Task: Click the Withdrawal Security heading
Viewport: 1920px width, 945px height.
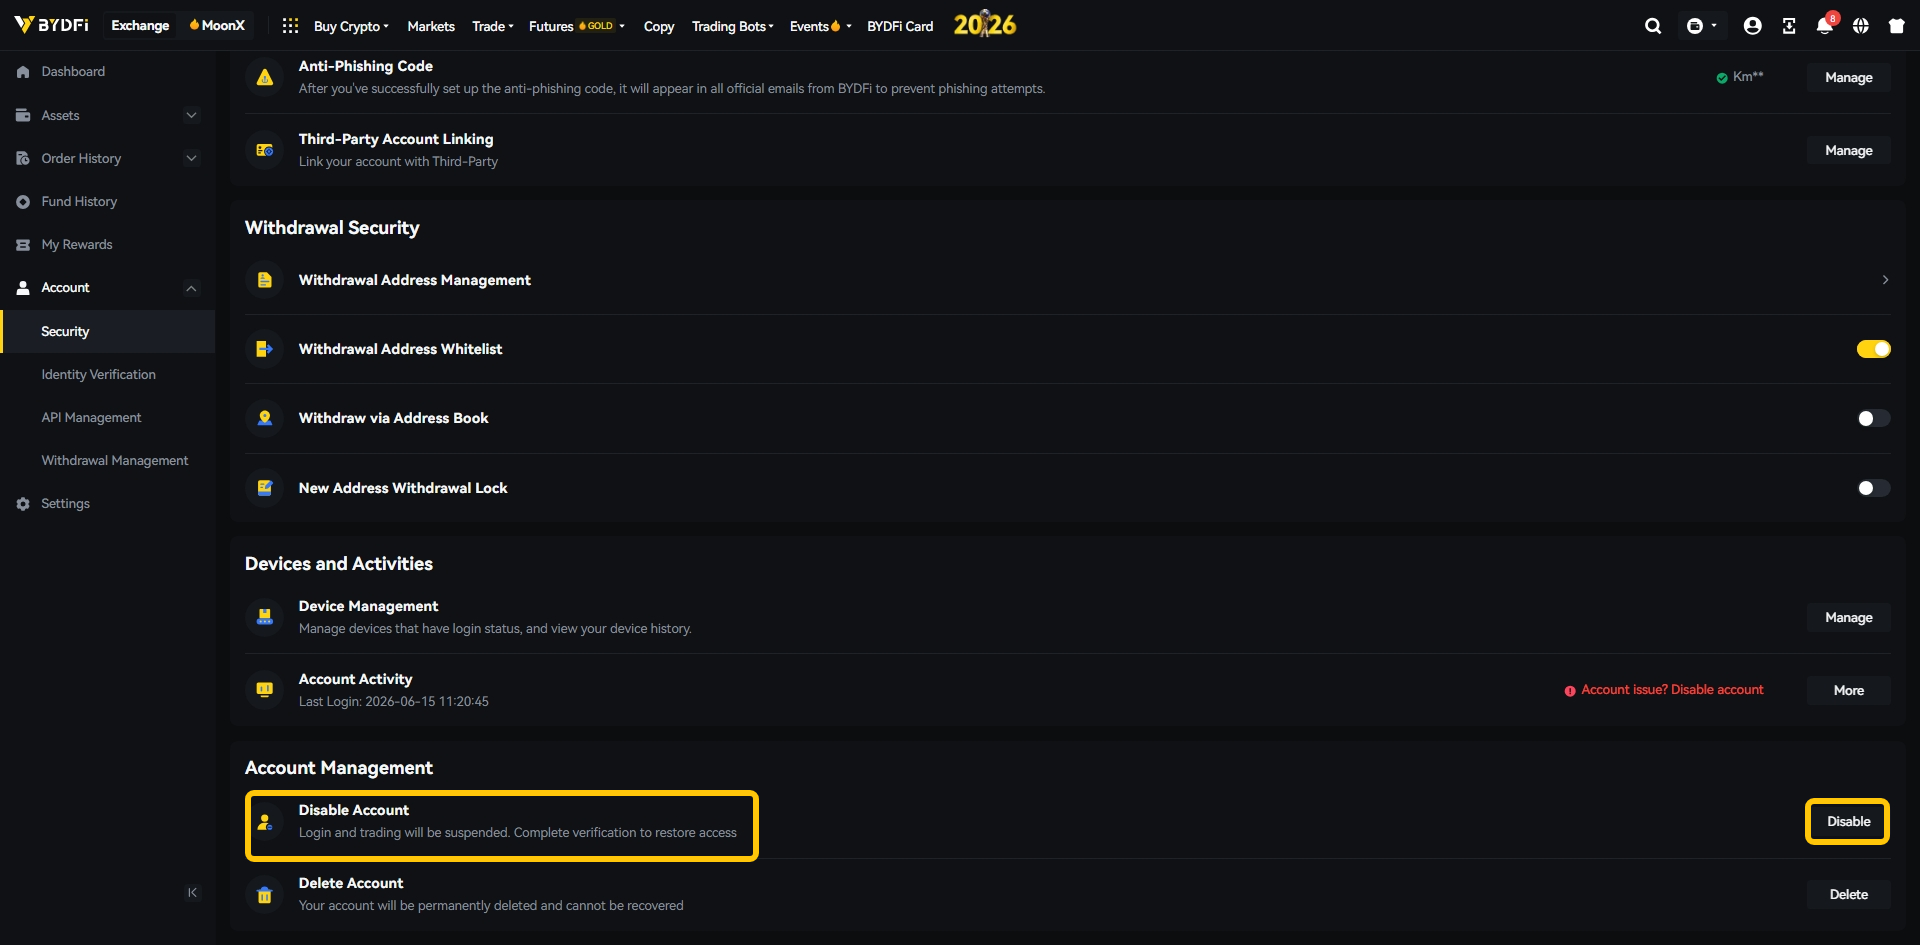Action: [332, 228]
